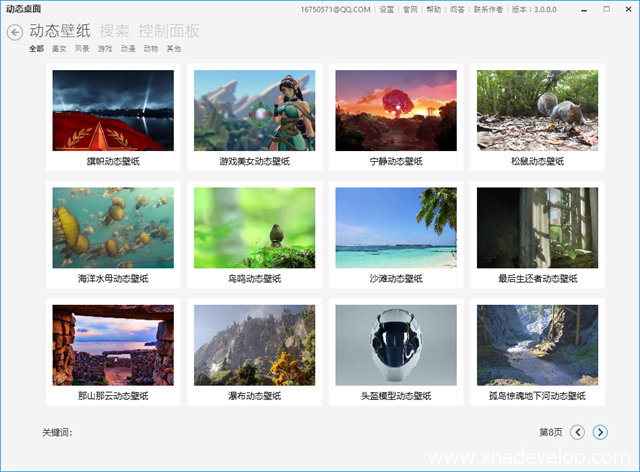Filter wallpapers by 美女 category
Image resolution: width=640 pixels, height=472 pixels.
pos(60,48)
